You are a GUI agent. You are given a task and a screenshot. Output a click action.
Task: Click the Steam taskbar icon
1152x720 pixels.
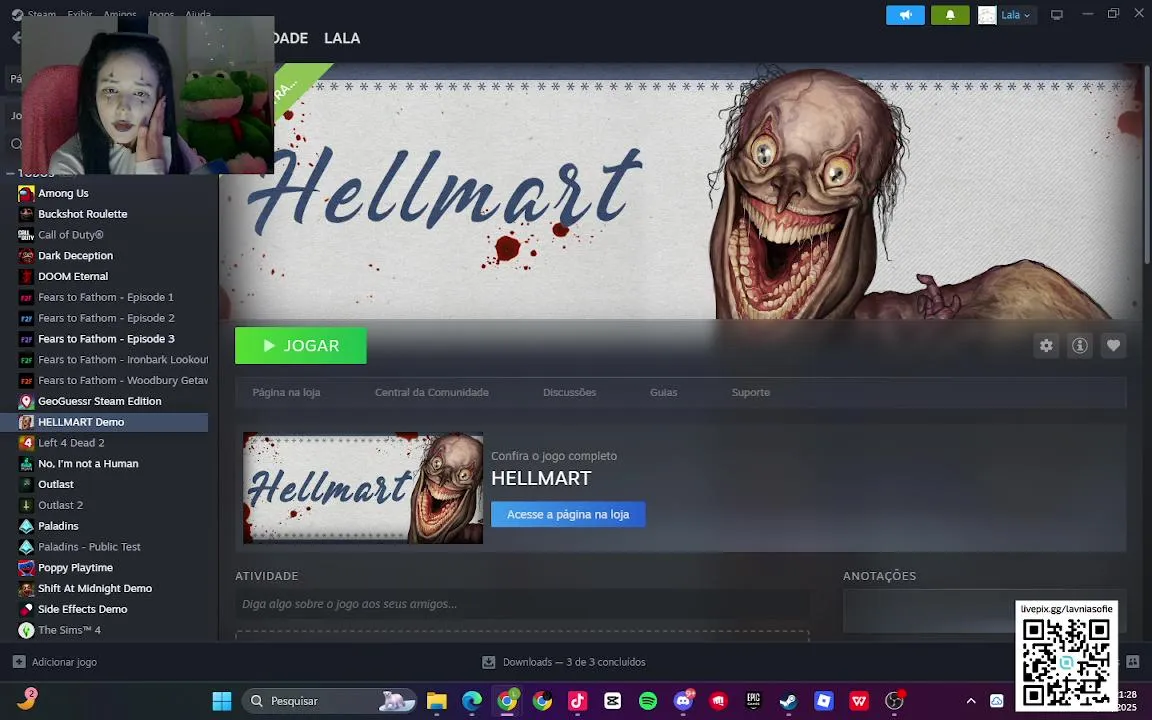(788, 701)
